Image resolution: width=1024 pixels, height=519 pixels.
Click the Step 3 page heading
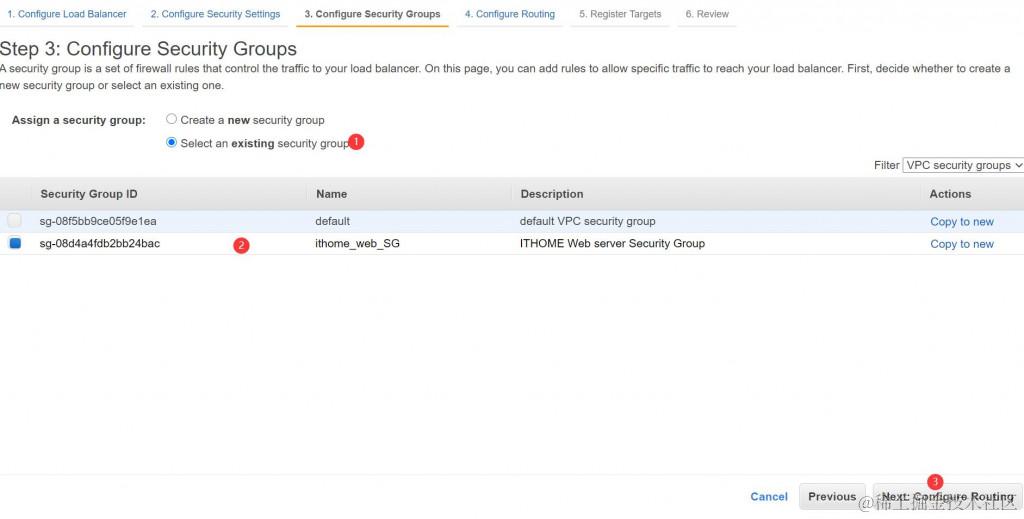tap(148, 49)
